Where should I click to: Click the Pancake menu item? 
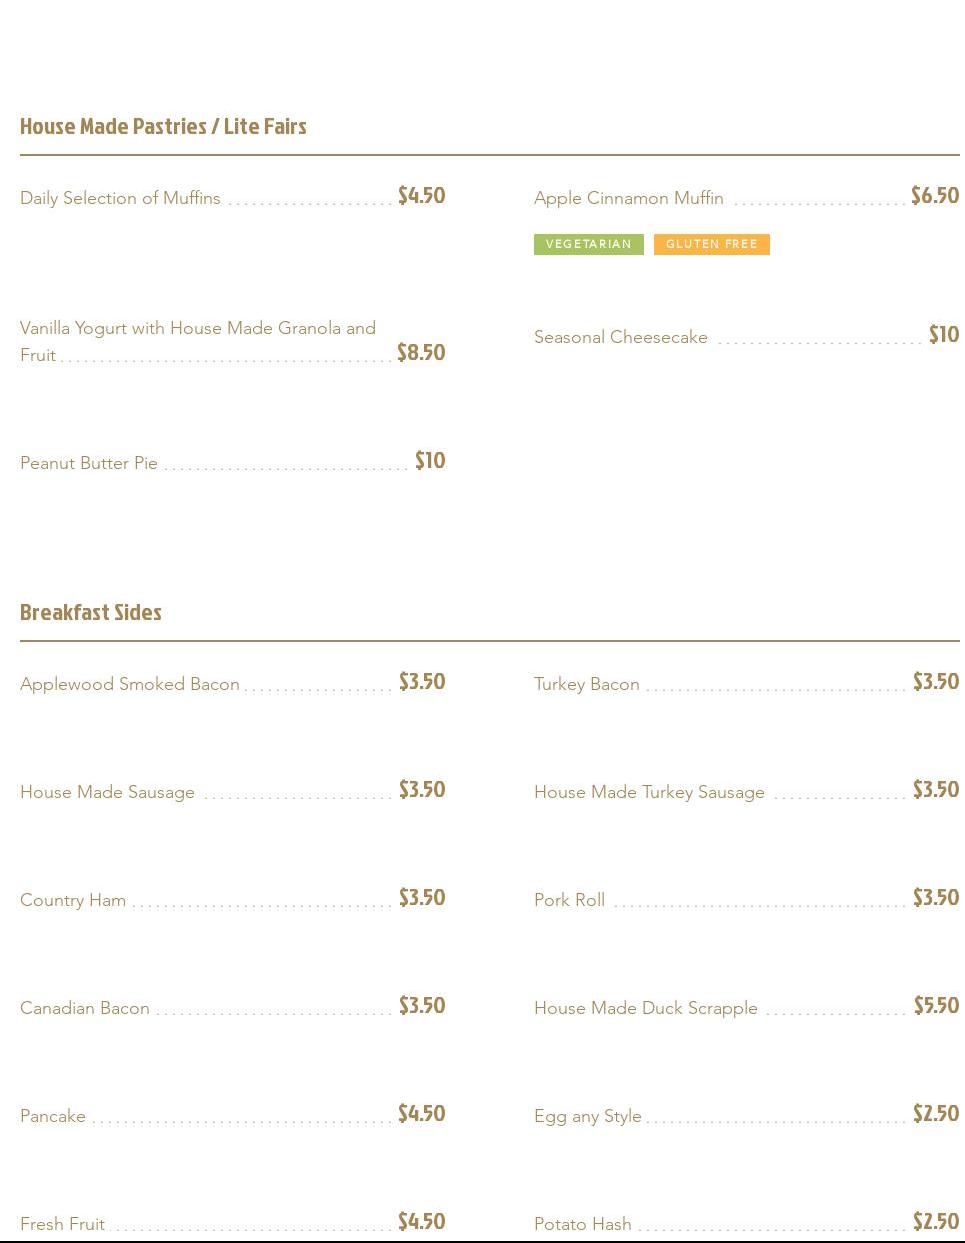point(53,1116)
